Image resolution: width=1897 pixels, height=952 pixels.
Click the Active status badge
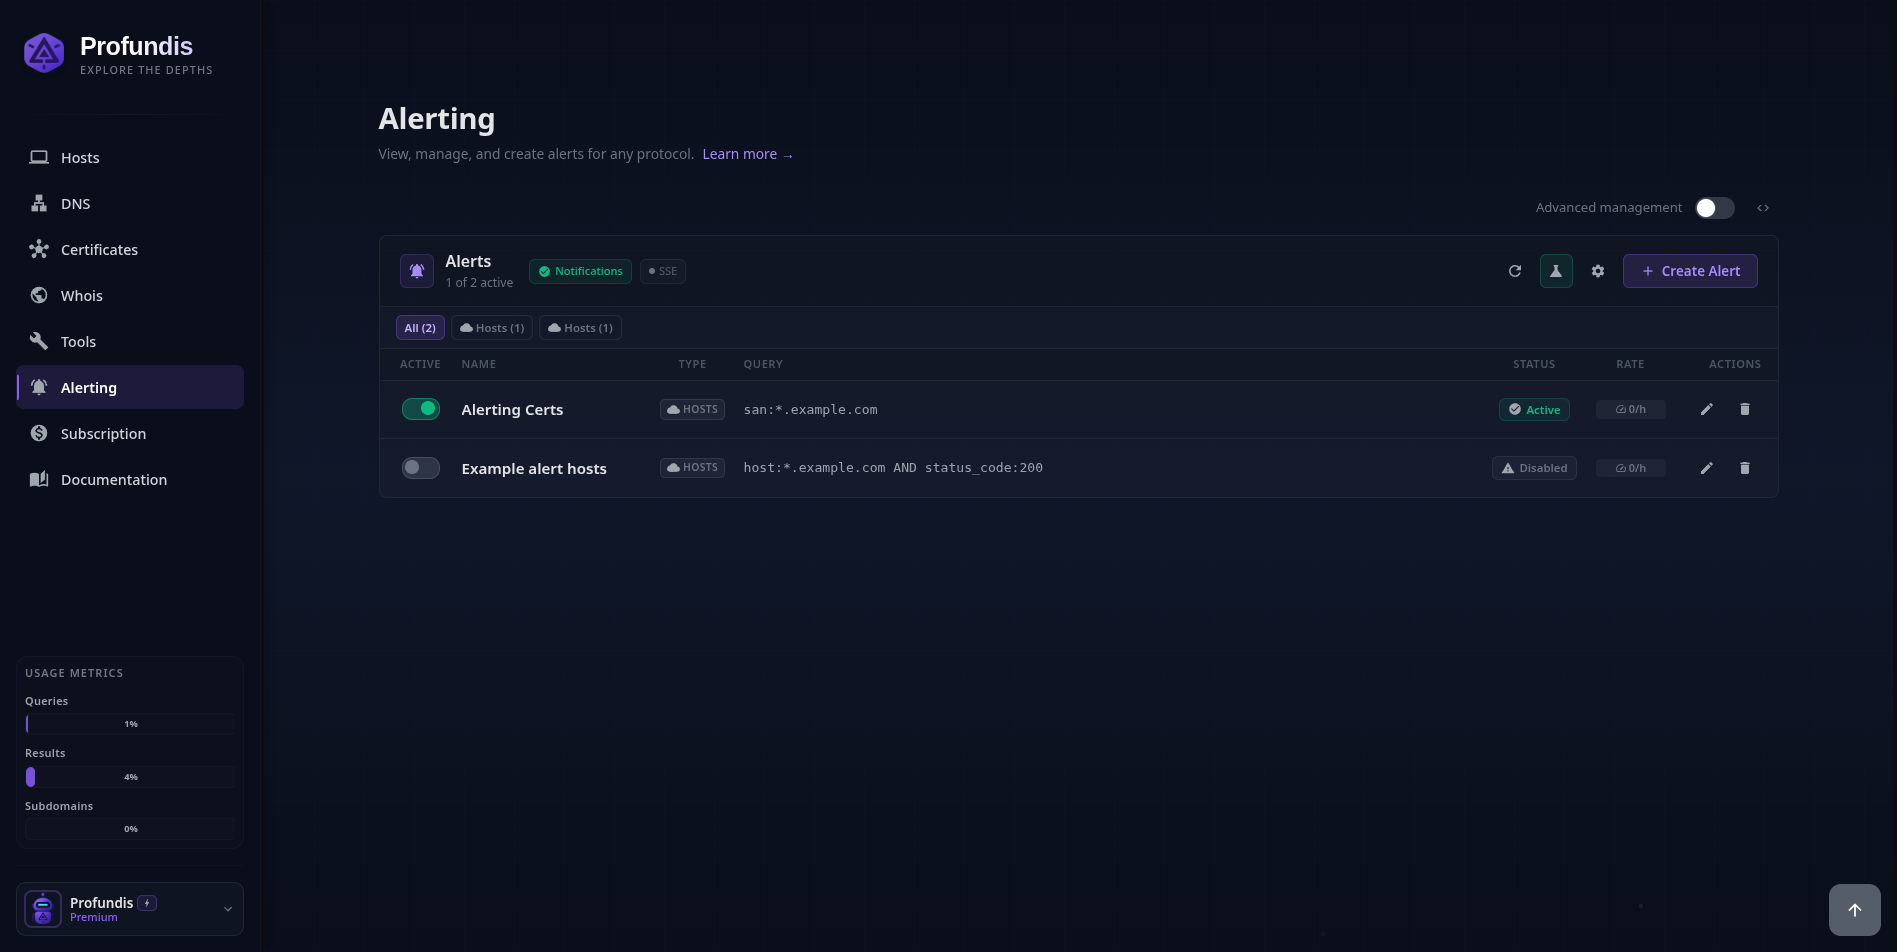click(x=1534, y=410)
